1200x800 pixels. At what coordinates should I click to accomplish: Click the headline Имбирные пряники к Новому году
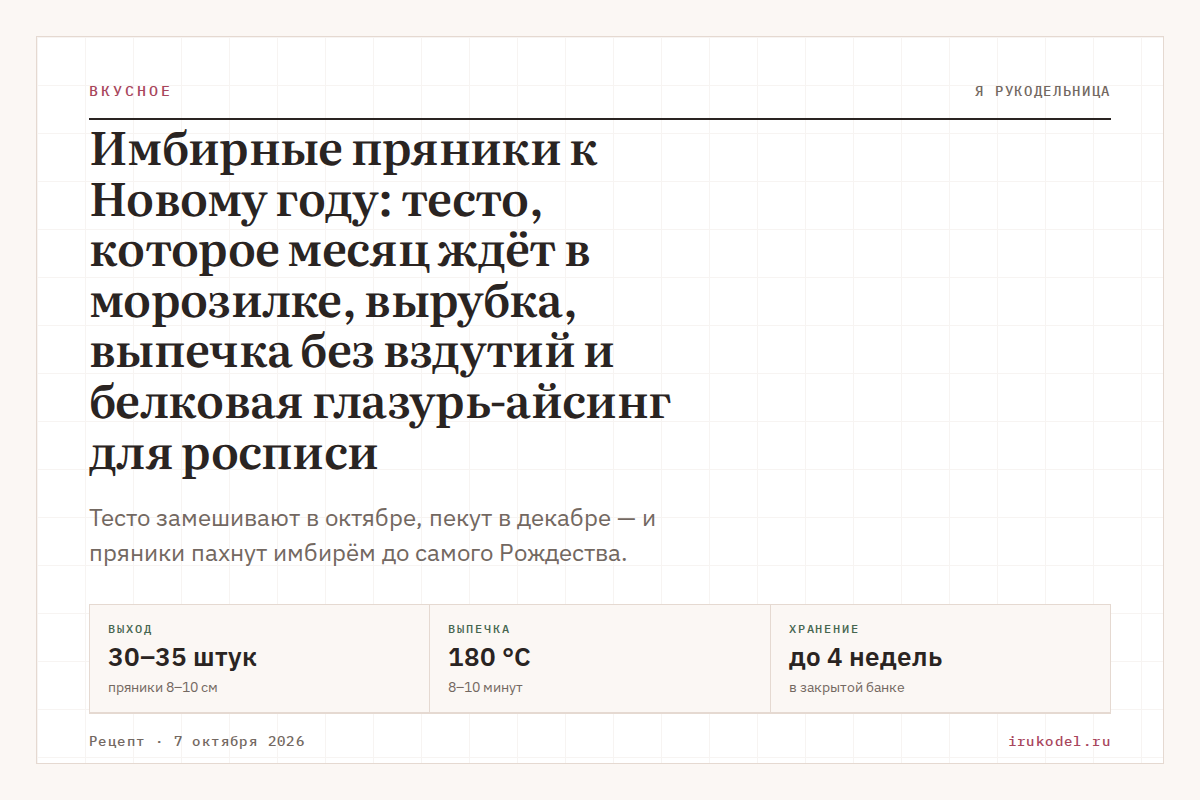point(380,303)
